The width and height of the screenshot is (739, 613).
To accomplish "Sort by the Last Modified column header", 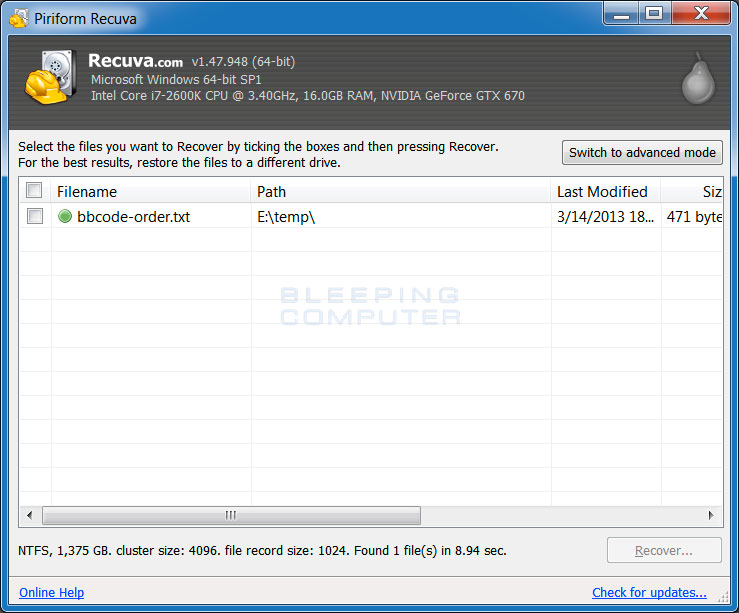I will point(604,191).
